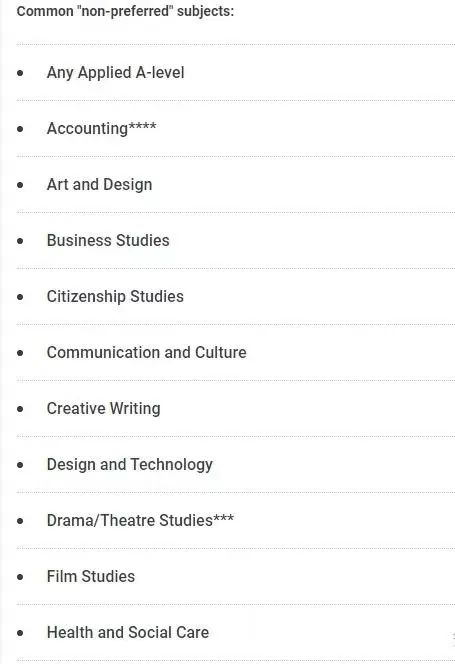455x664 pixels.
Task: Click 'Communication and Culture' entry
Action: coord(146,352)
